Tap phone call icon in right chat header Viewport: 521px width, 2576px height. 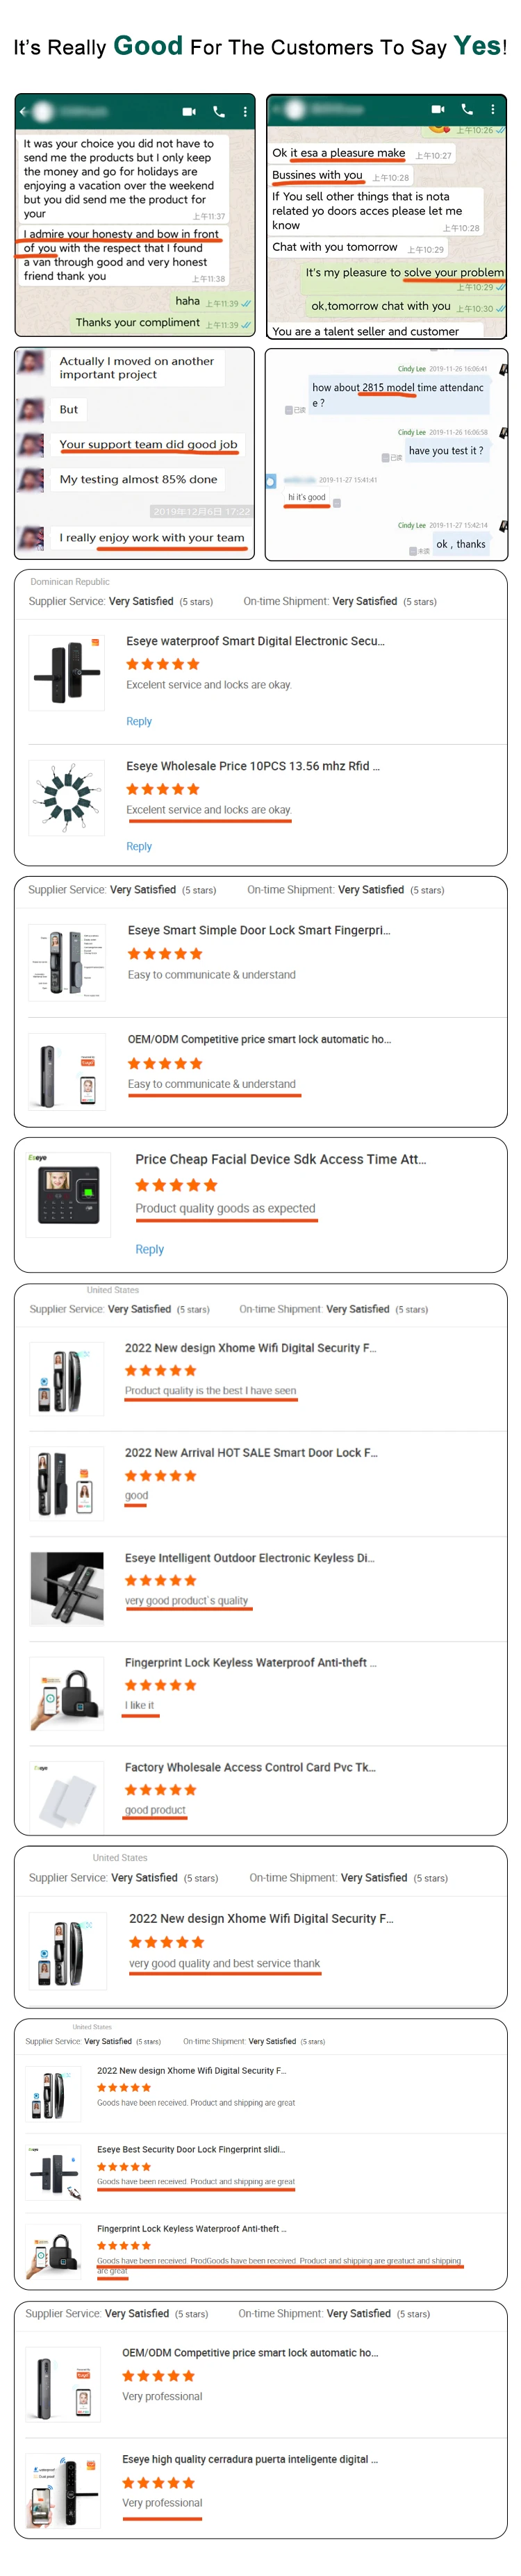467,109
